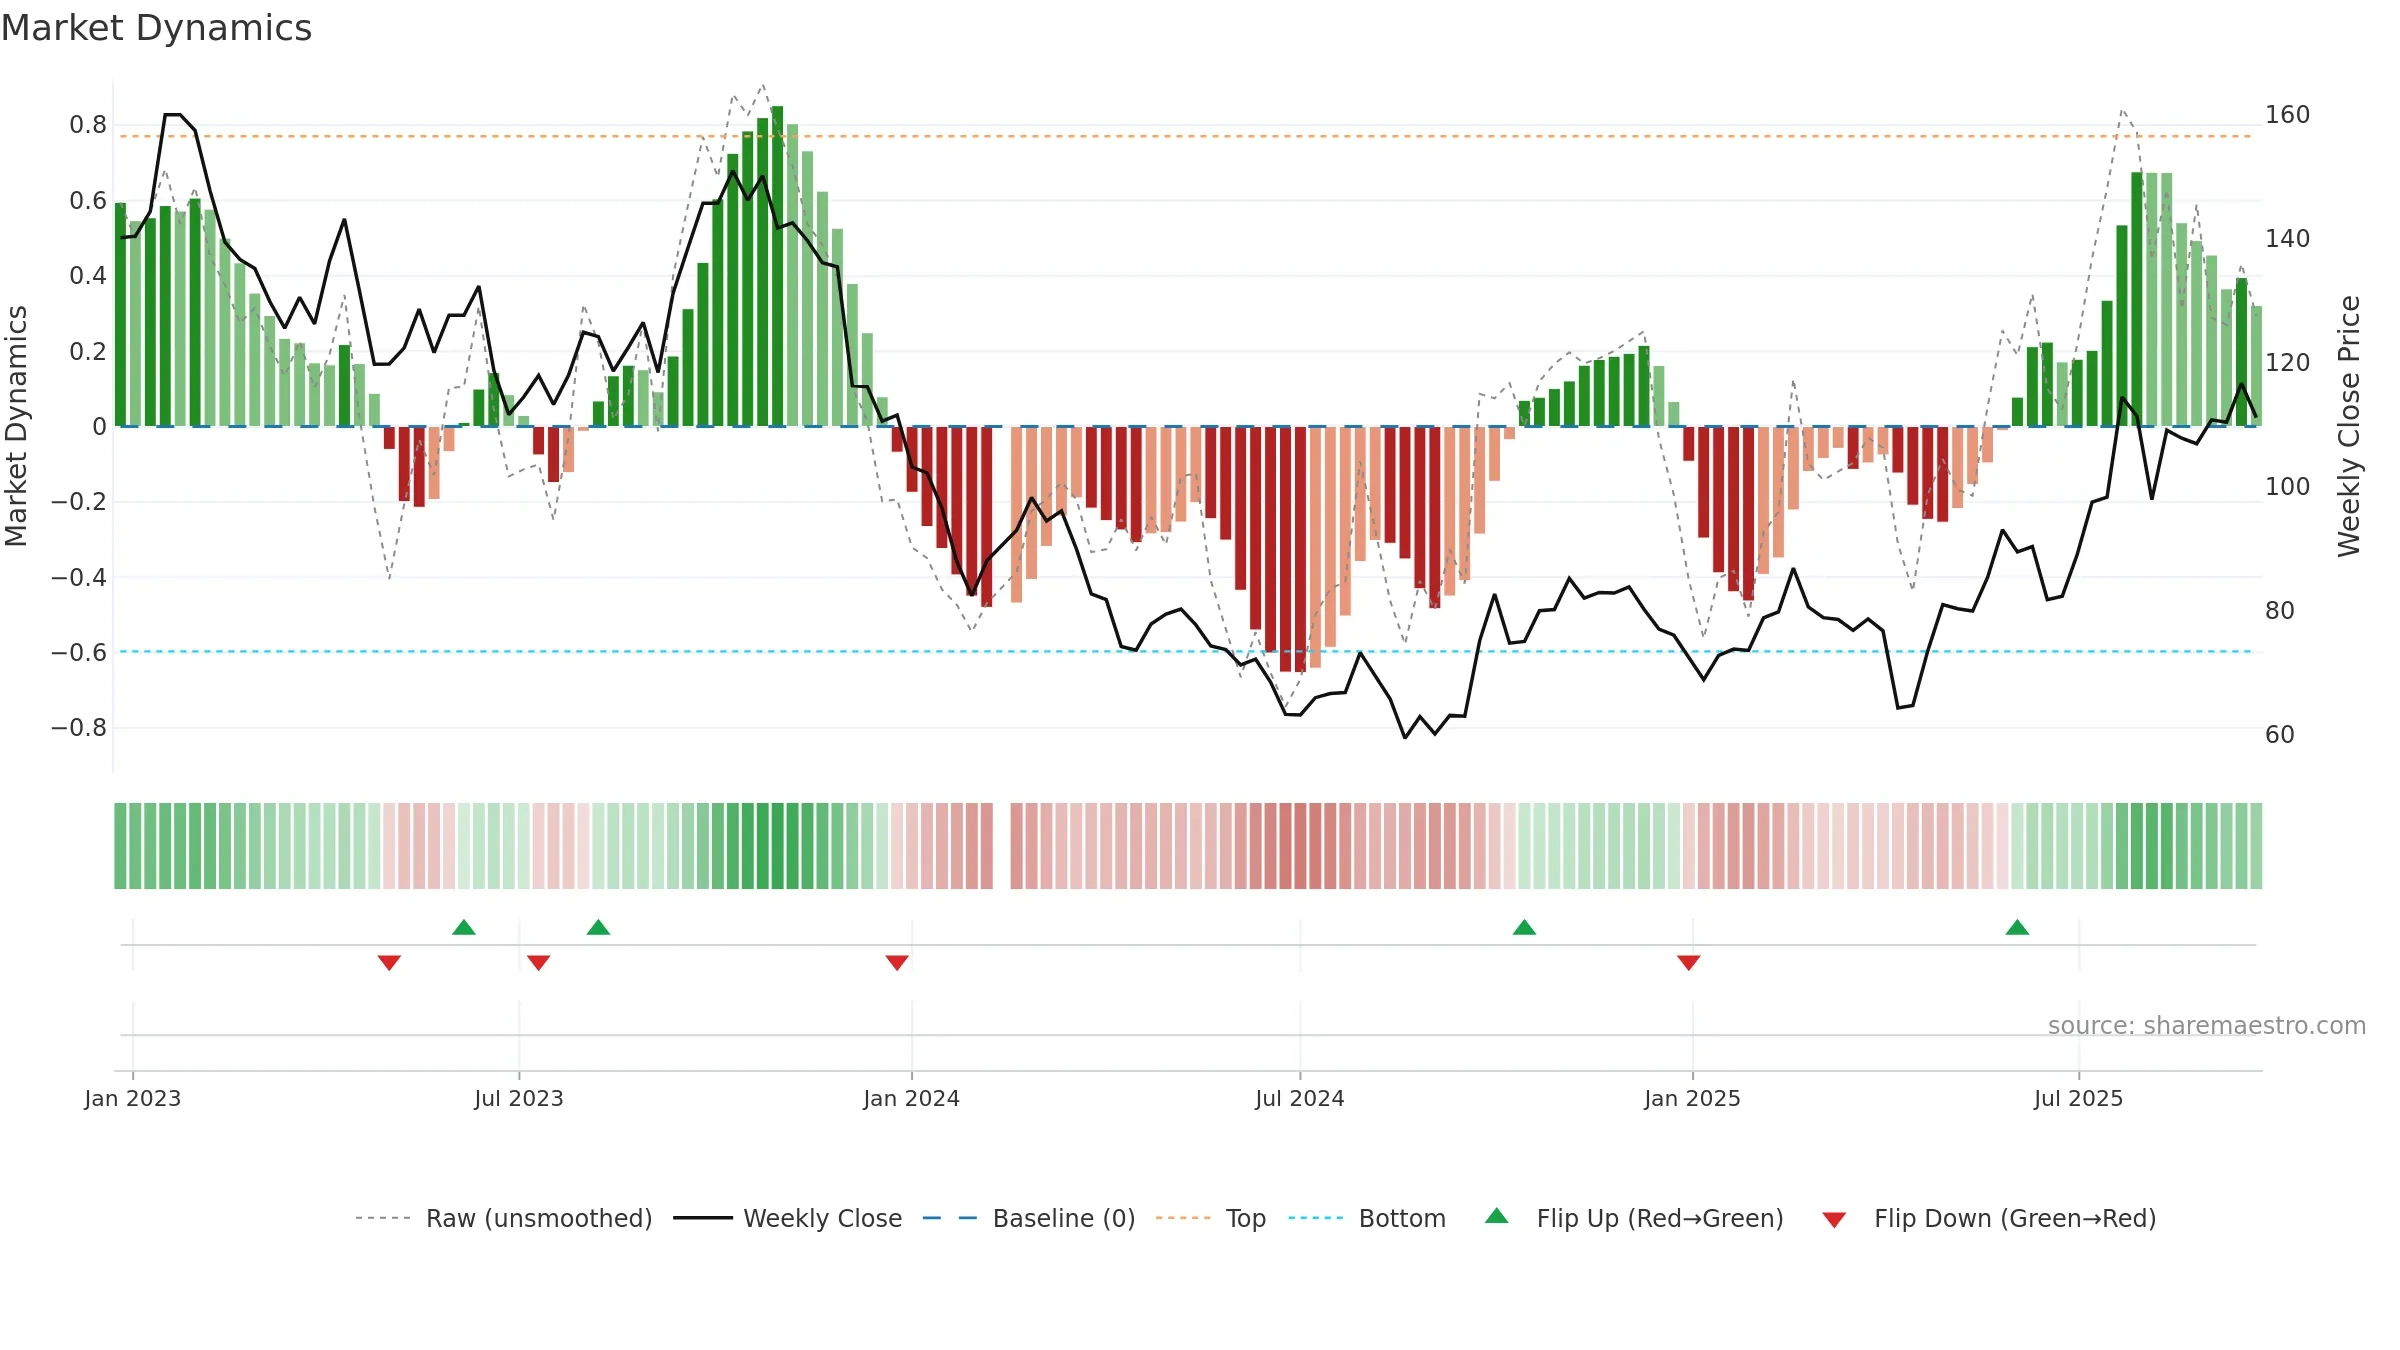Click the −0.6 left axis tick label

point(79,652)
